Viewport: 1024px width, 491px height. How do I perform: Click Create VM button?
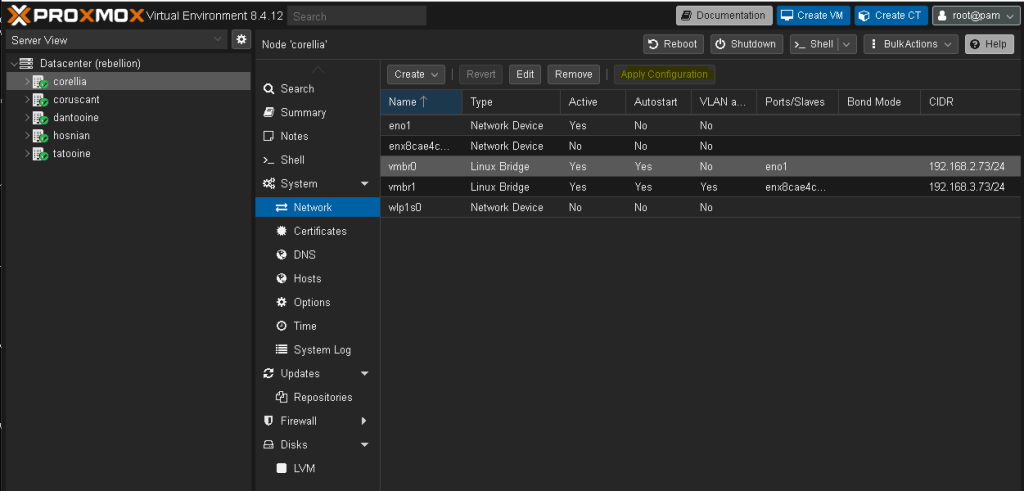coord(813,15)
